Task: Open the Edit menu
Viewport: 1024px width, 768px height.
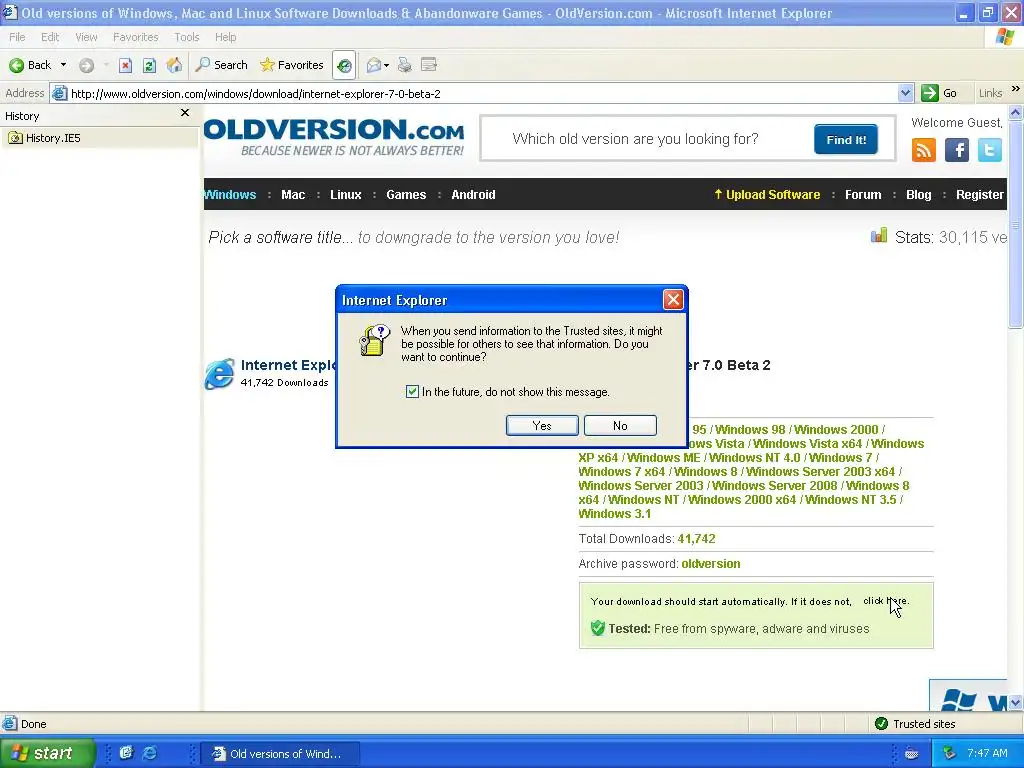Action: click(x=50, y=37)
